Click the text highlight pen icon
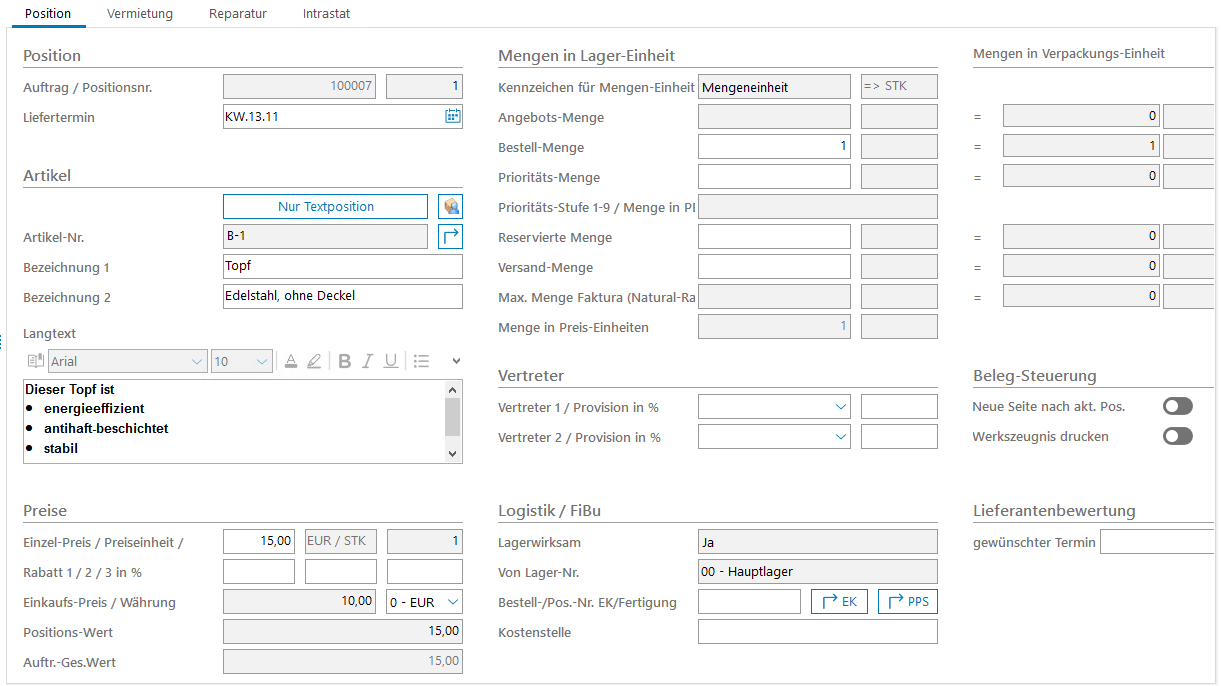 [x=314, y=361]
